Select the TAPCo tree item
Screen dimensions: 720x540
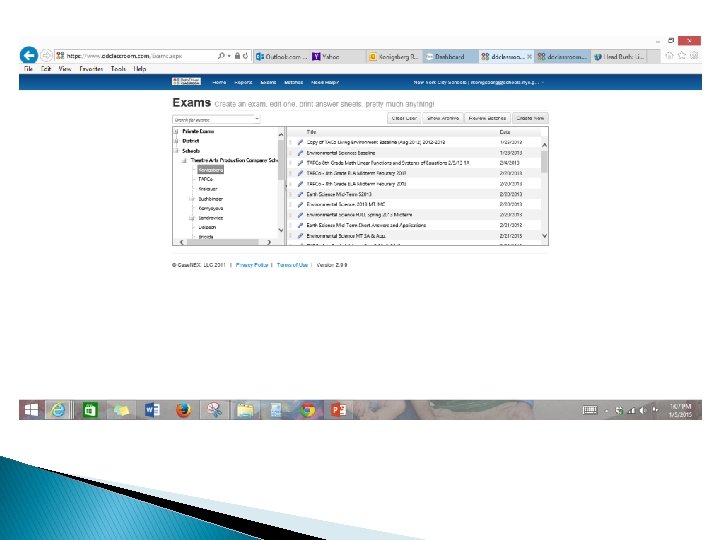pos(205,179)
